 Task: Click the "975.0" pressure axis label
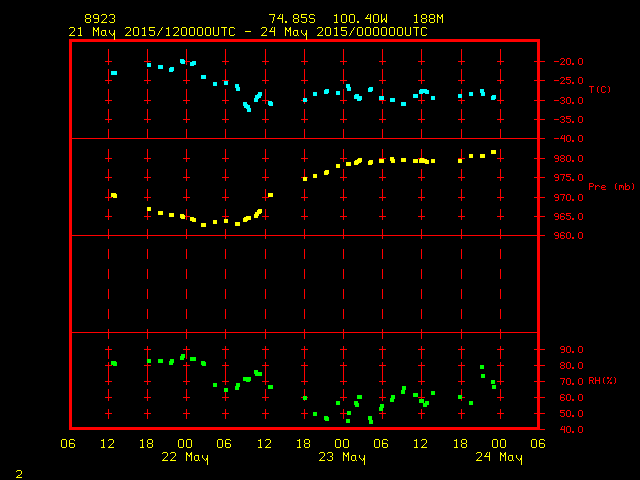(569, 178)
